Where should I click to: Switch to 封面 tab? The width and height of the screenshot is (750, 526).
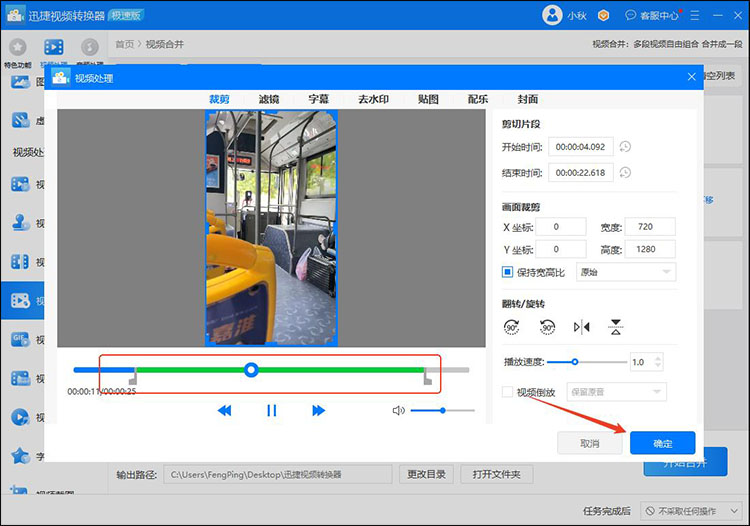[528, 99]
